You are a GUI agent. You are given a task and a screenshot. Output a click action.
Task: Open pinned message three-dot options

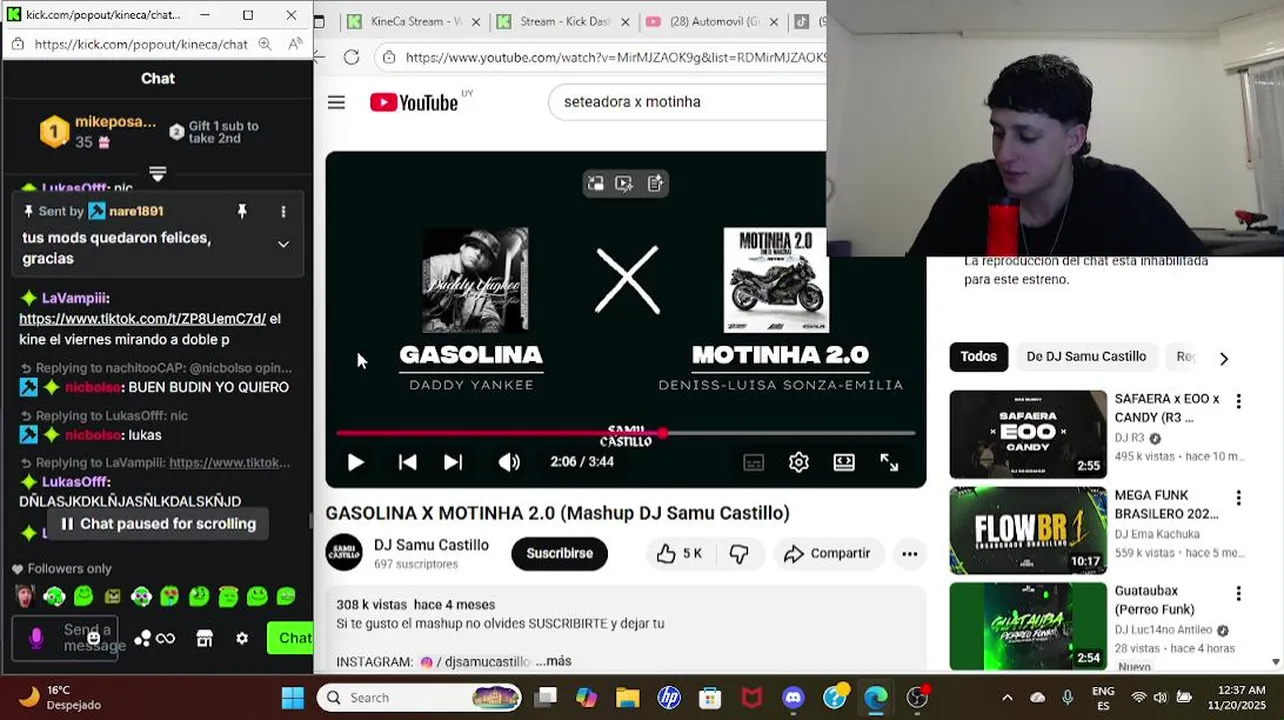point(283,211)
